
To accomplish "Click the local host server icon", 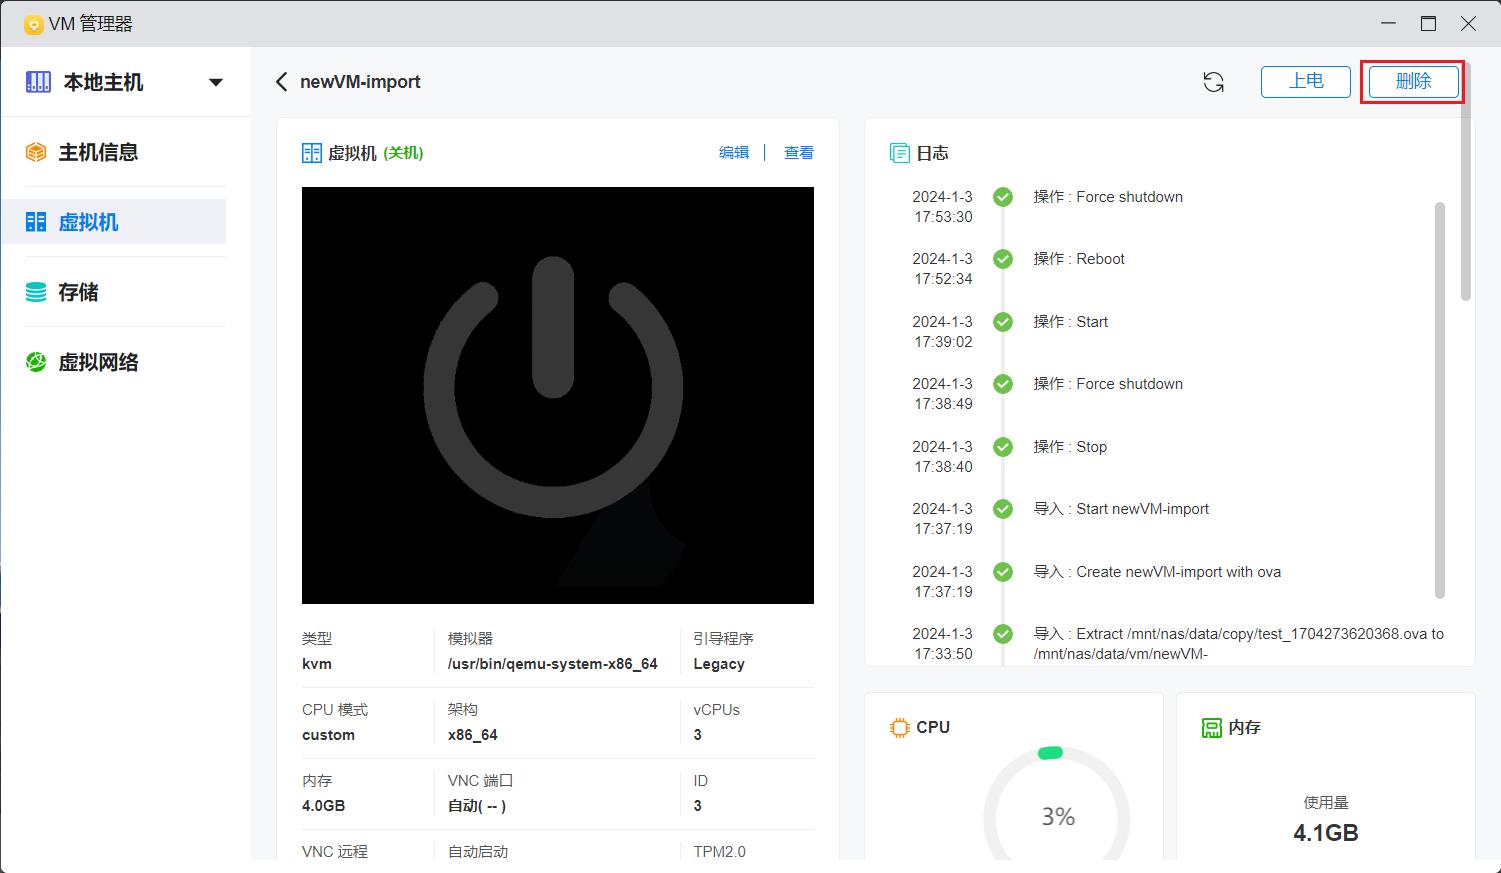I will (38, 82).
